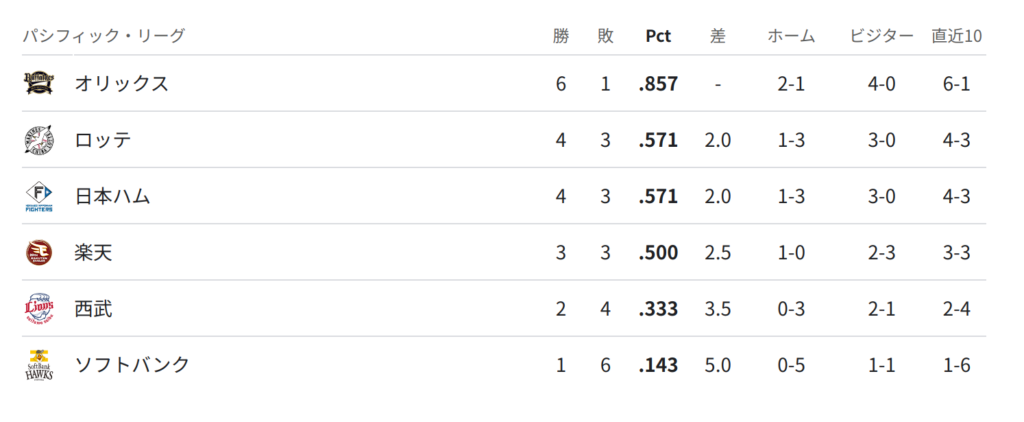
Task: Click the SoftBank Hawks team logo
Action: [38, 365]
